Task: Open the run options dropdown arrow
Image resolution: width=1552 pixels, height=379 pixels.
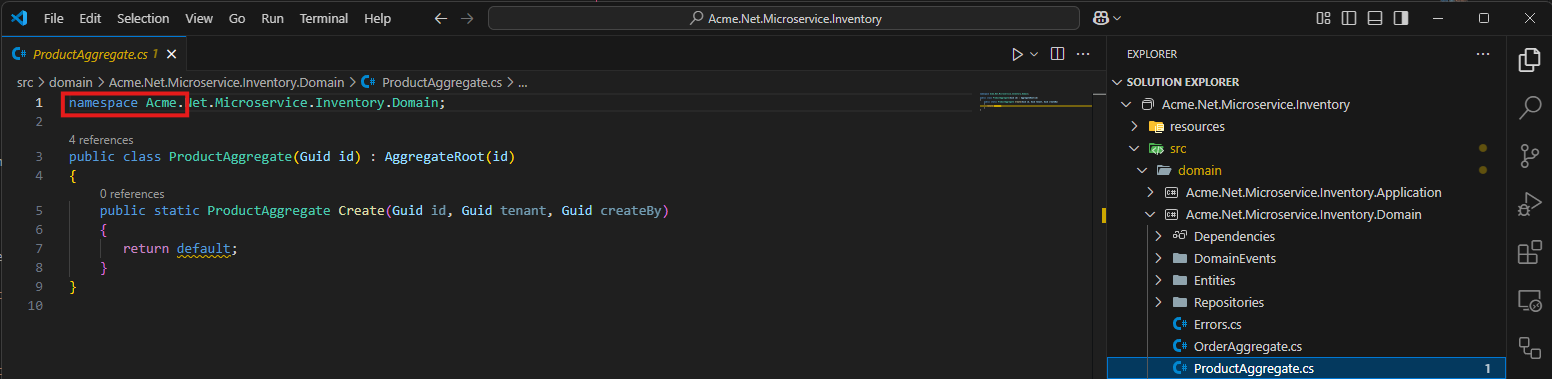Action: [x=1034, y=54]
